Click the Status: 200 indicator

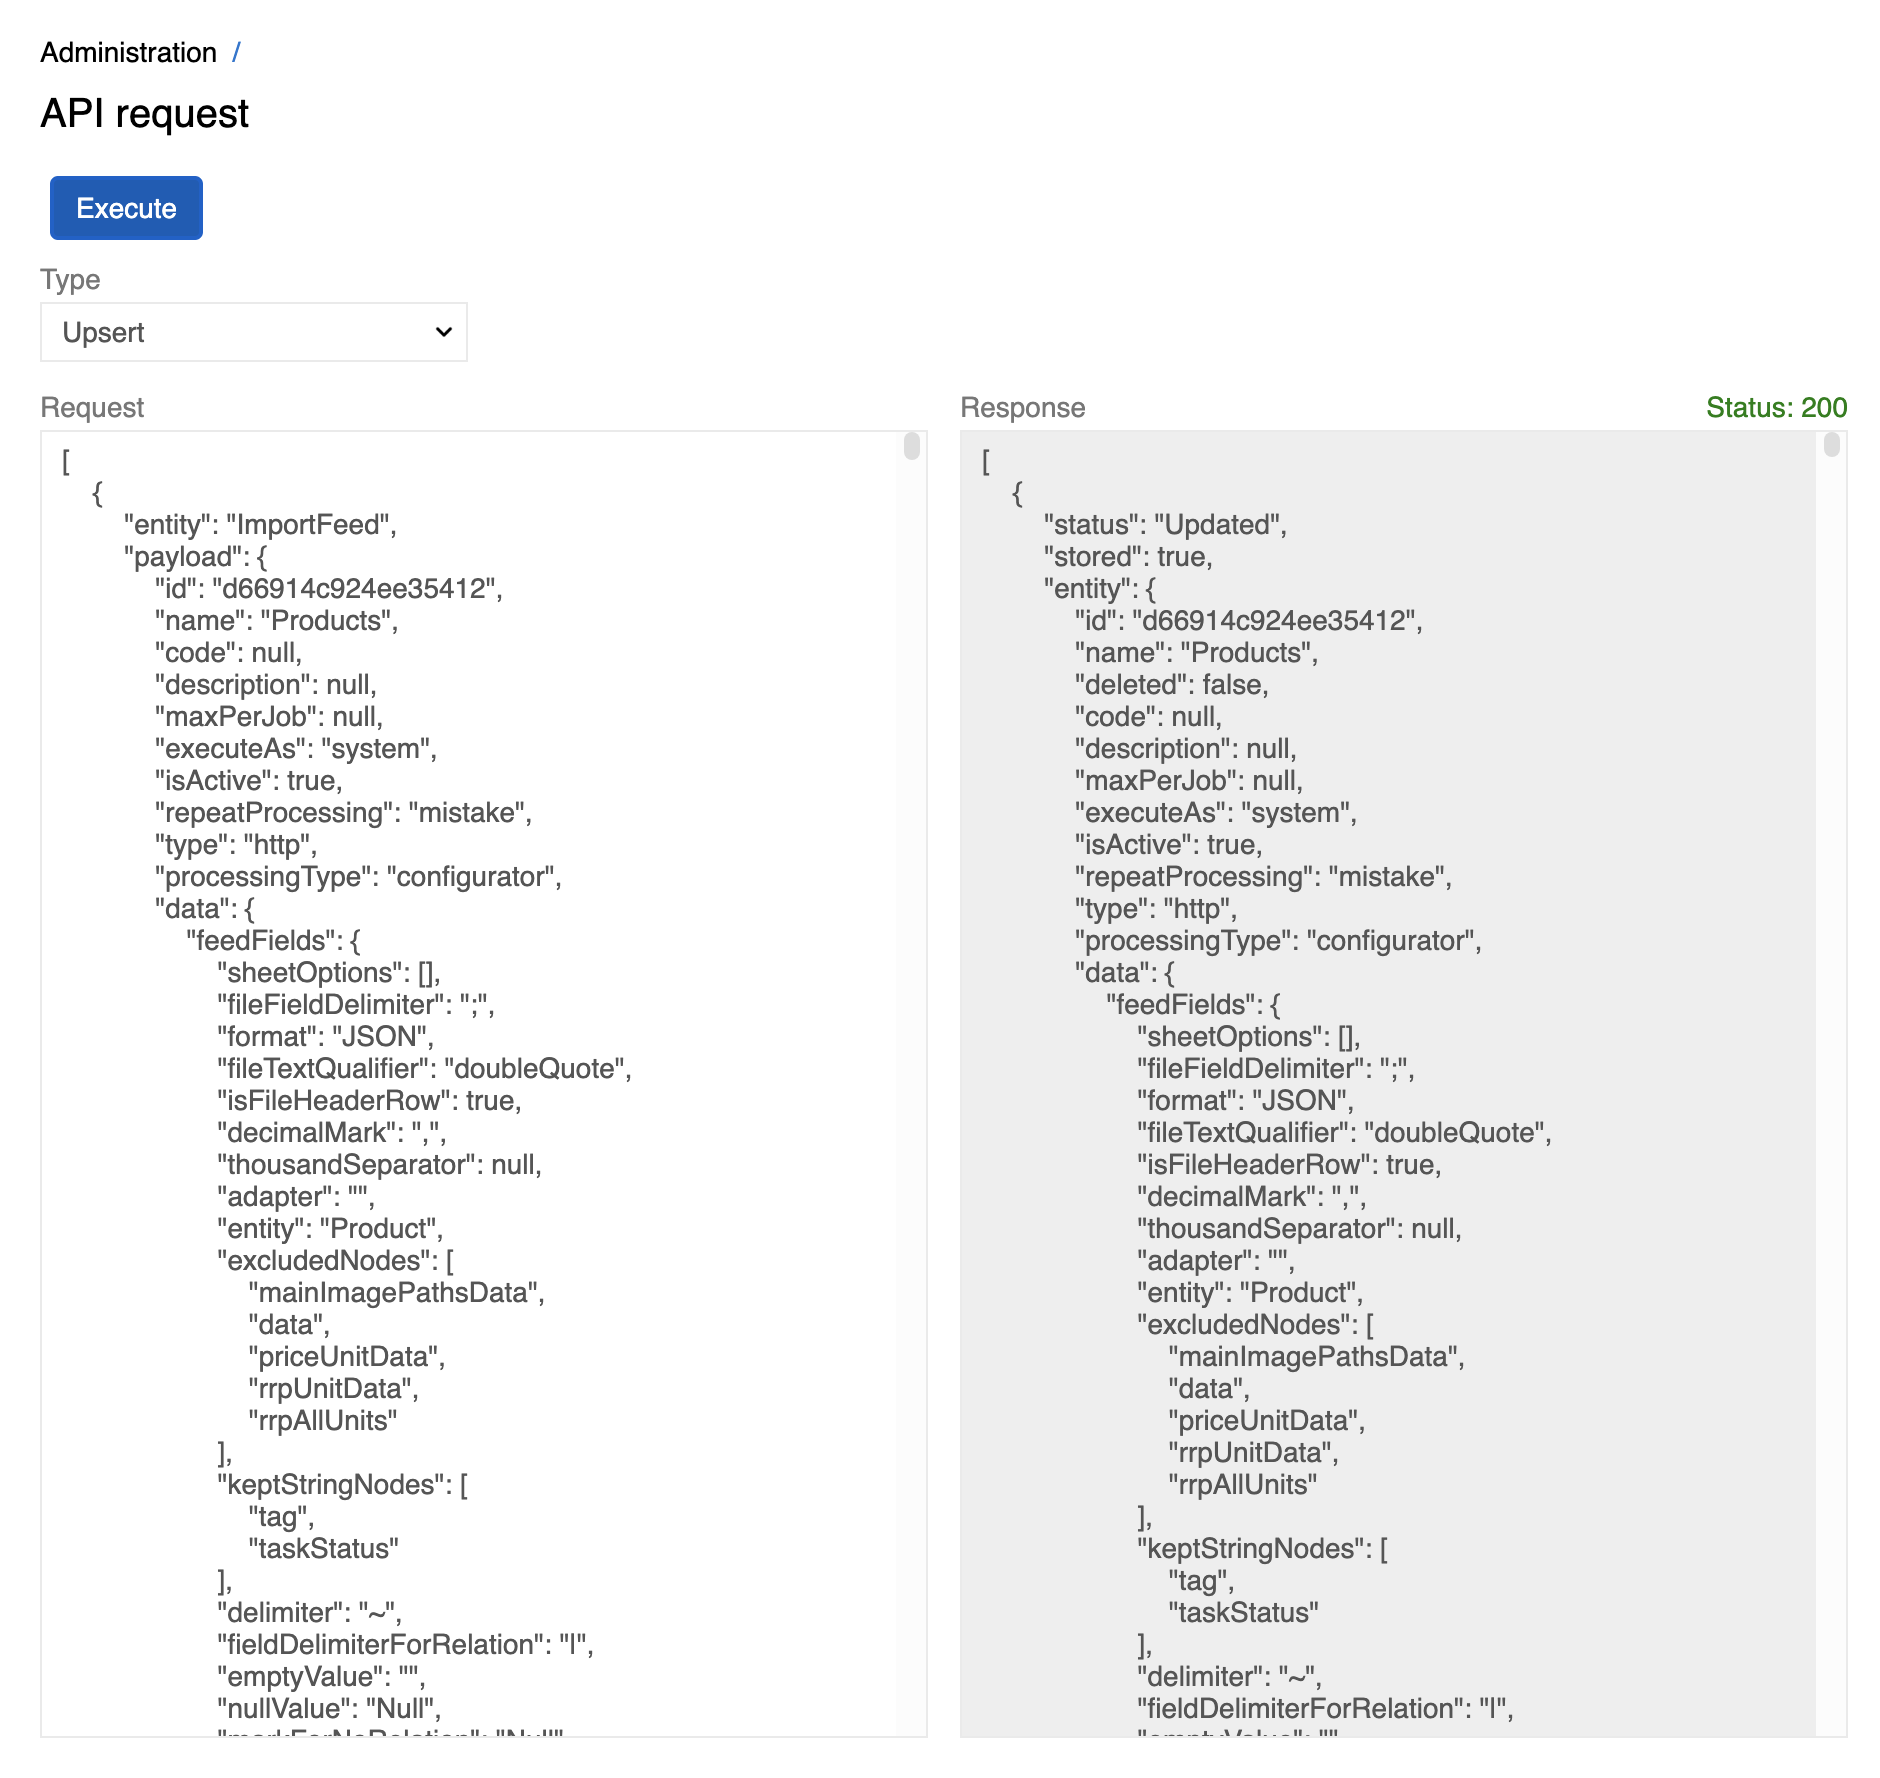pos(1776,407)
